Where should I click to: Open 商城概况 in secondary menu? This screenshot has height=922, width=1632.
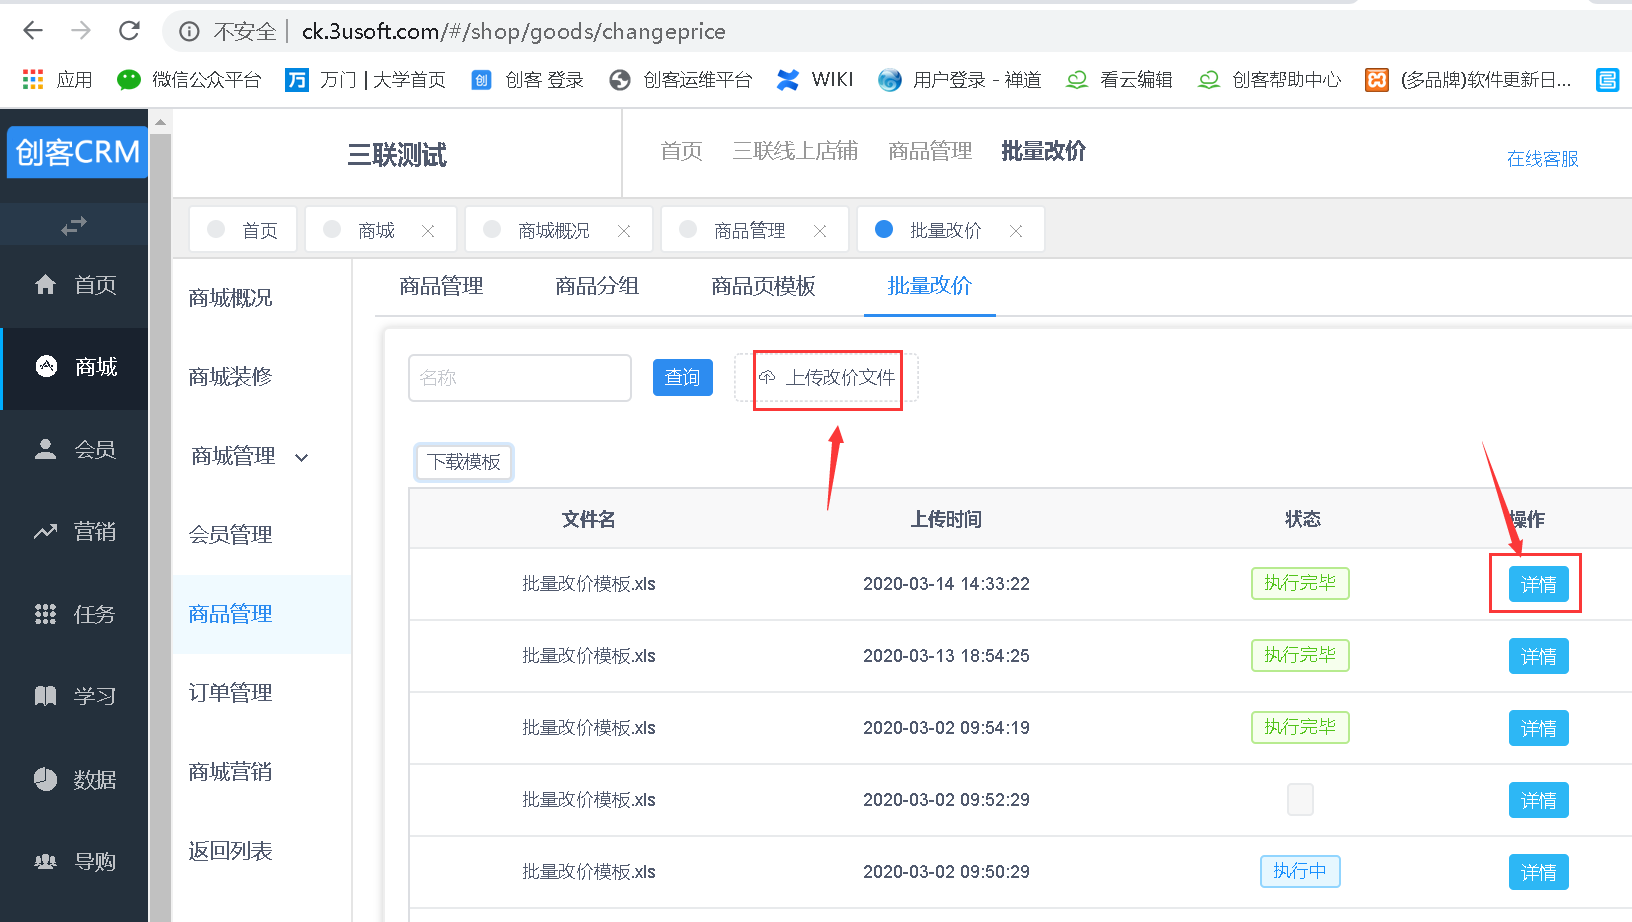click(x=230, y=298)
